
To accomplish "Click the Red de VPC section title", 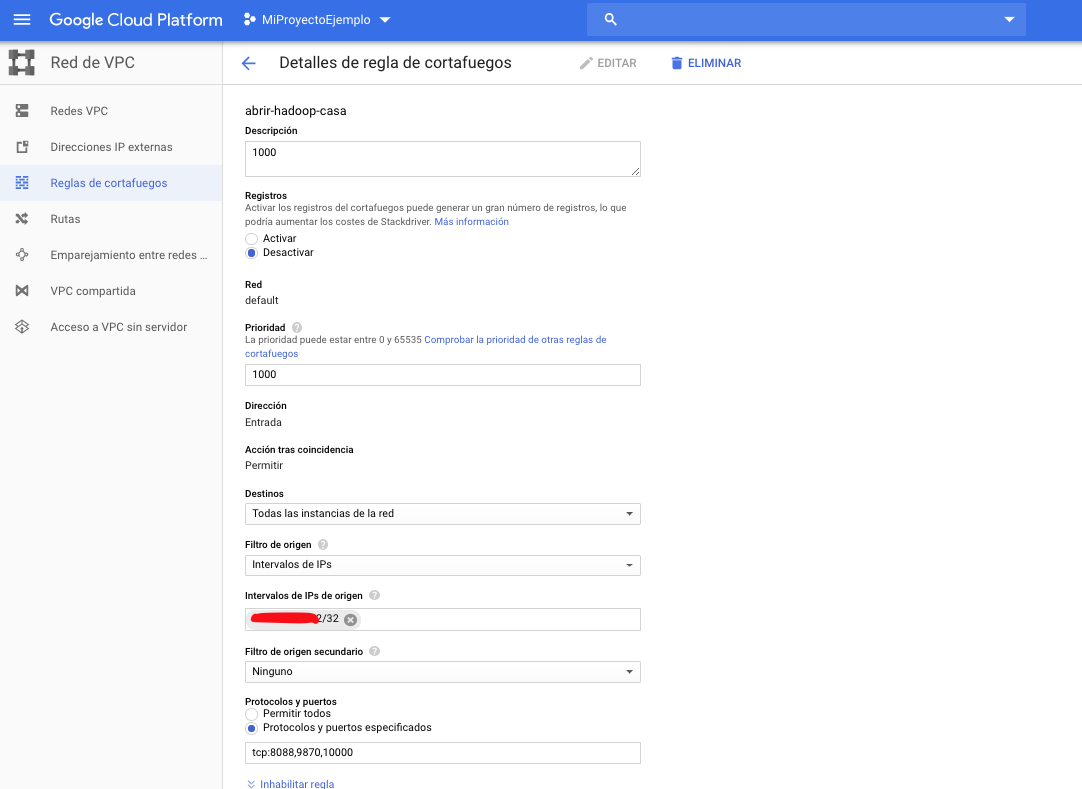I will [92, 63].
